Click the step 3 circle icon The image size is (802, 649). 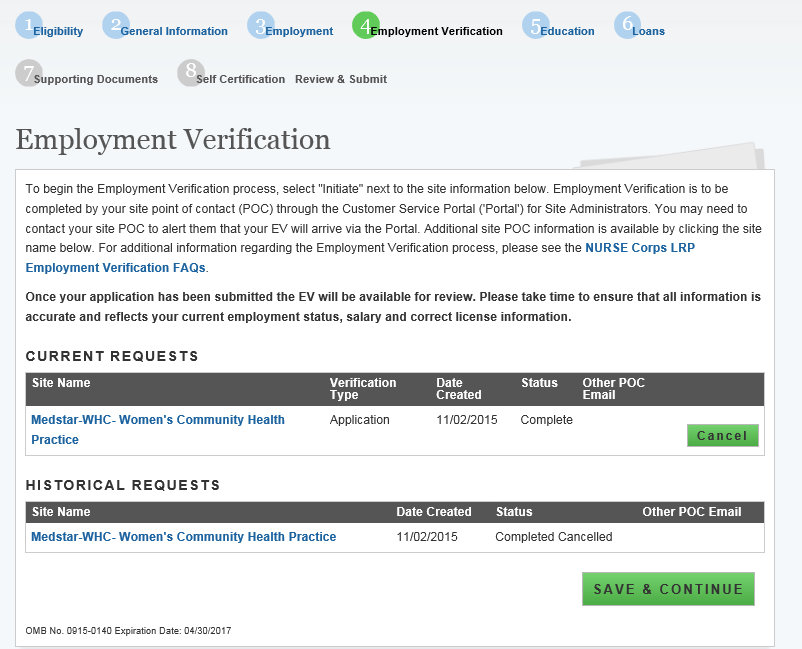[x=260, y=25]
